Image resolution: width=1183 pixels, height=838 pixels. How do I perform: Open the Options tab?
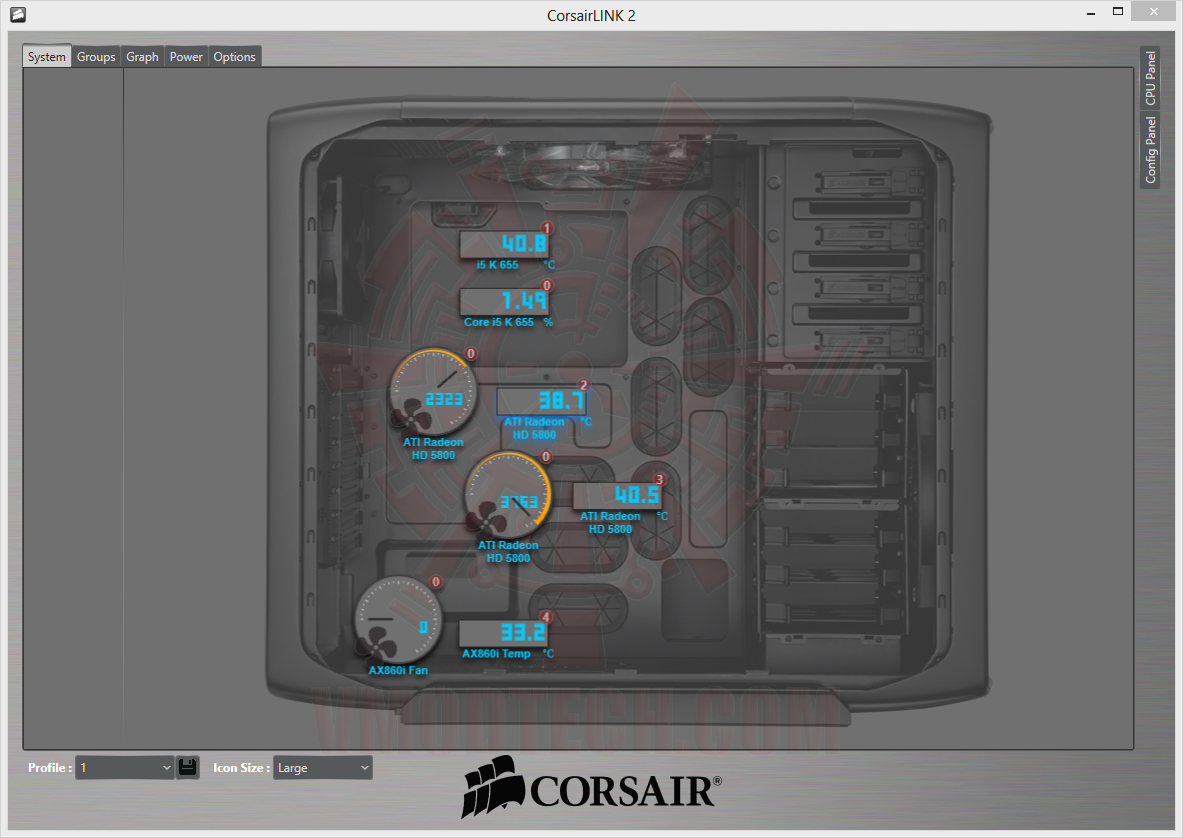(234, 57)
